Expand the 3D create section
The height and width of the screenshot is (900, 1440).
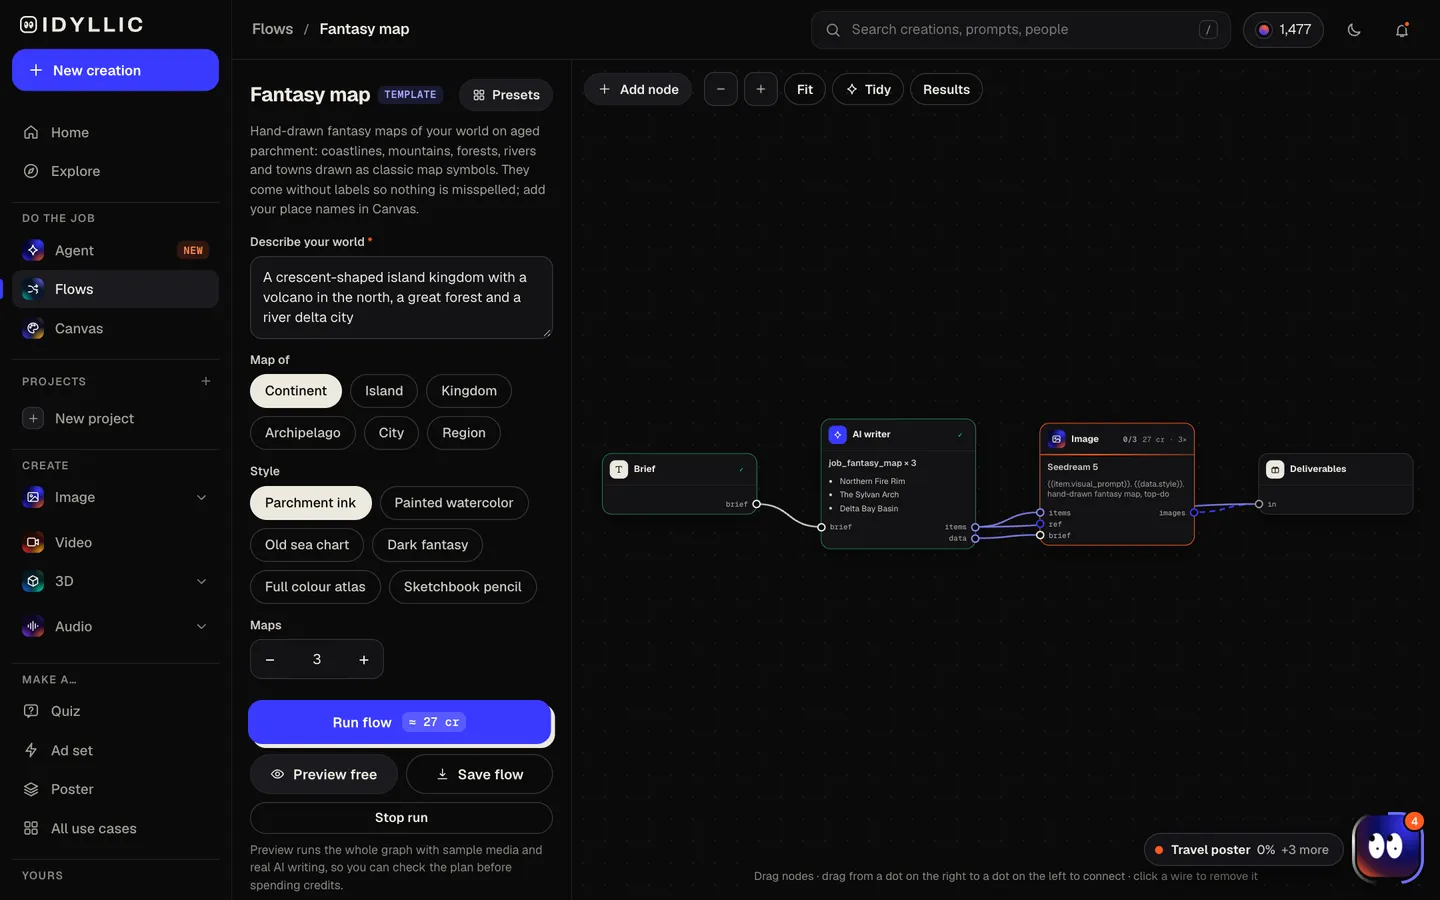pyautogui.click(x=201, y=581)
